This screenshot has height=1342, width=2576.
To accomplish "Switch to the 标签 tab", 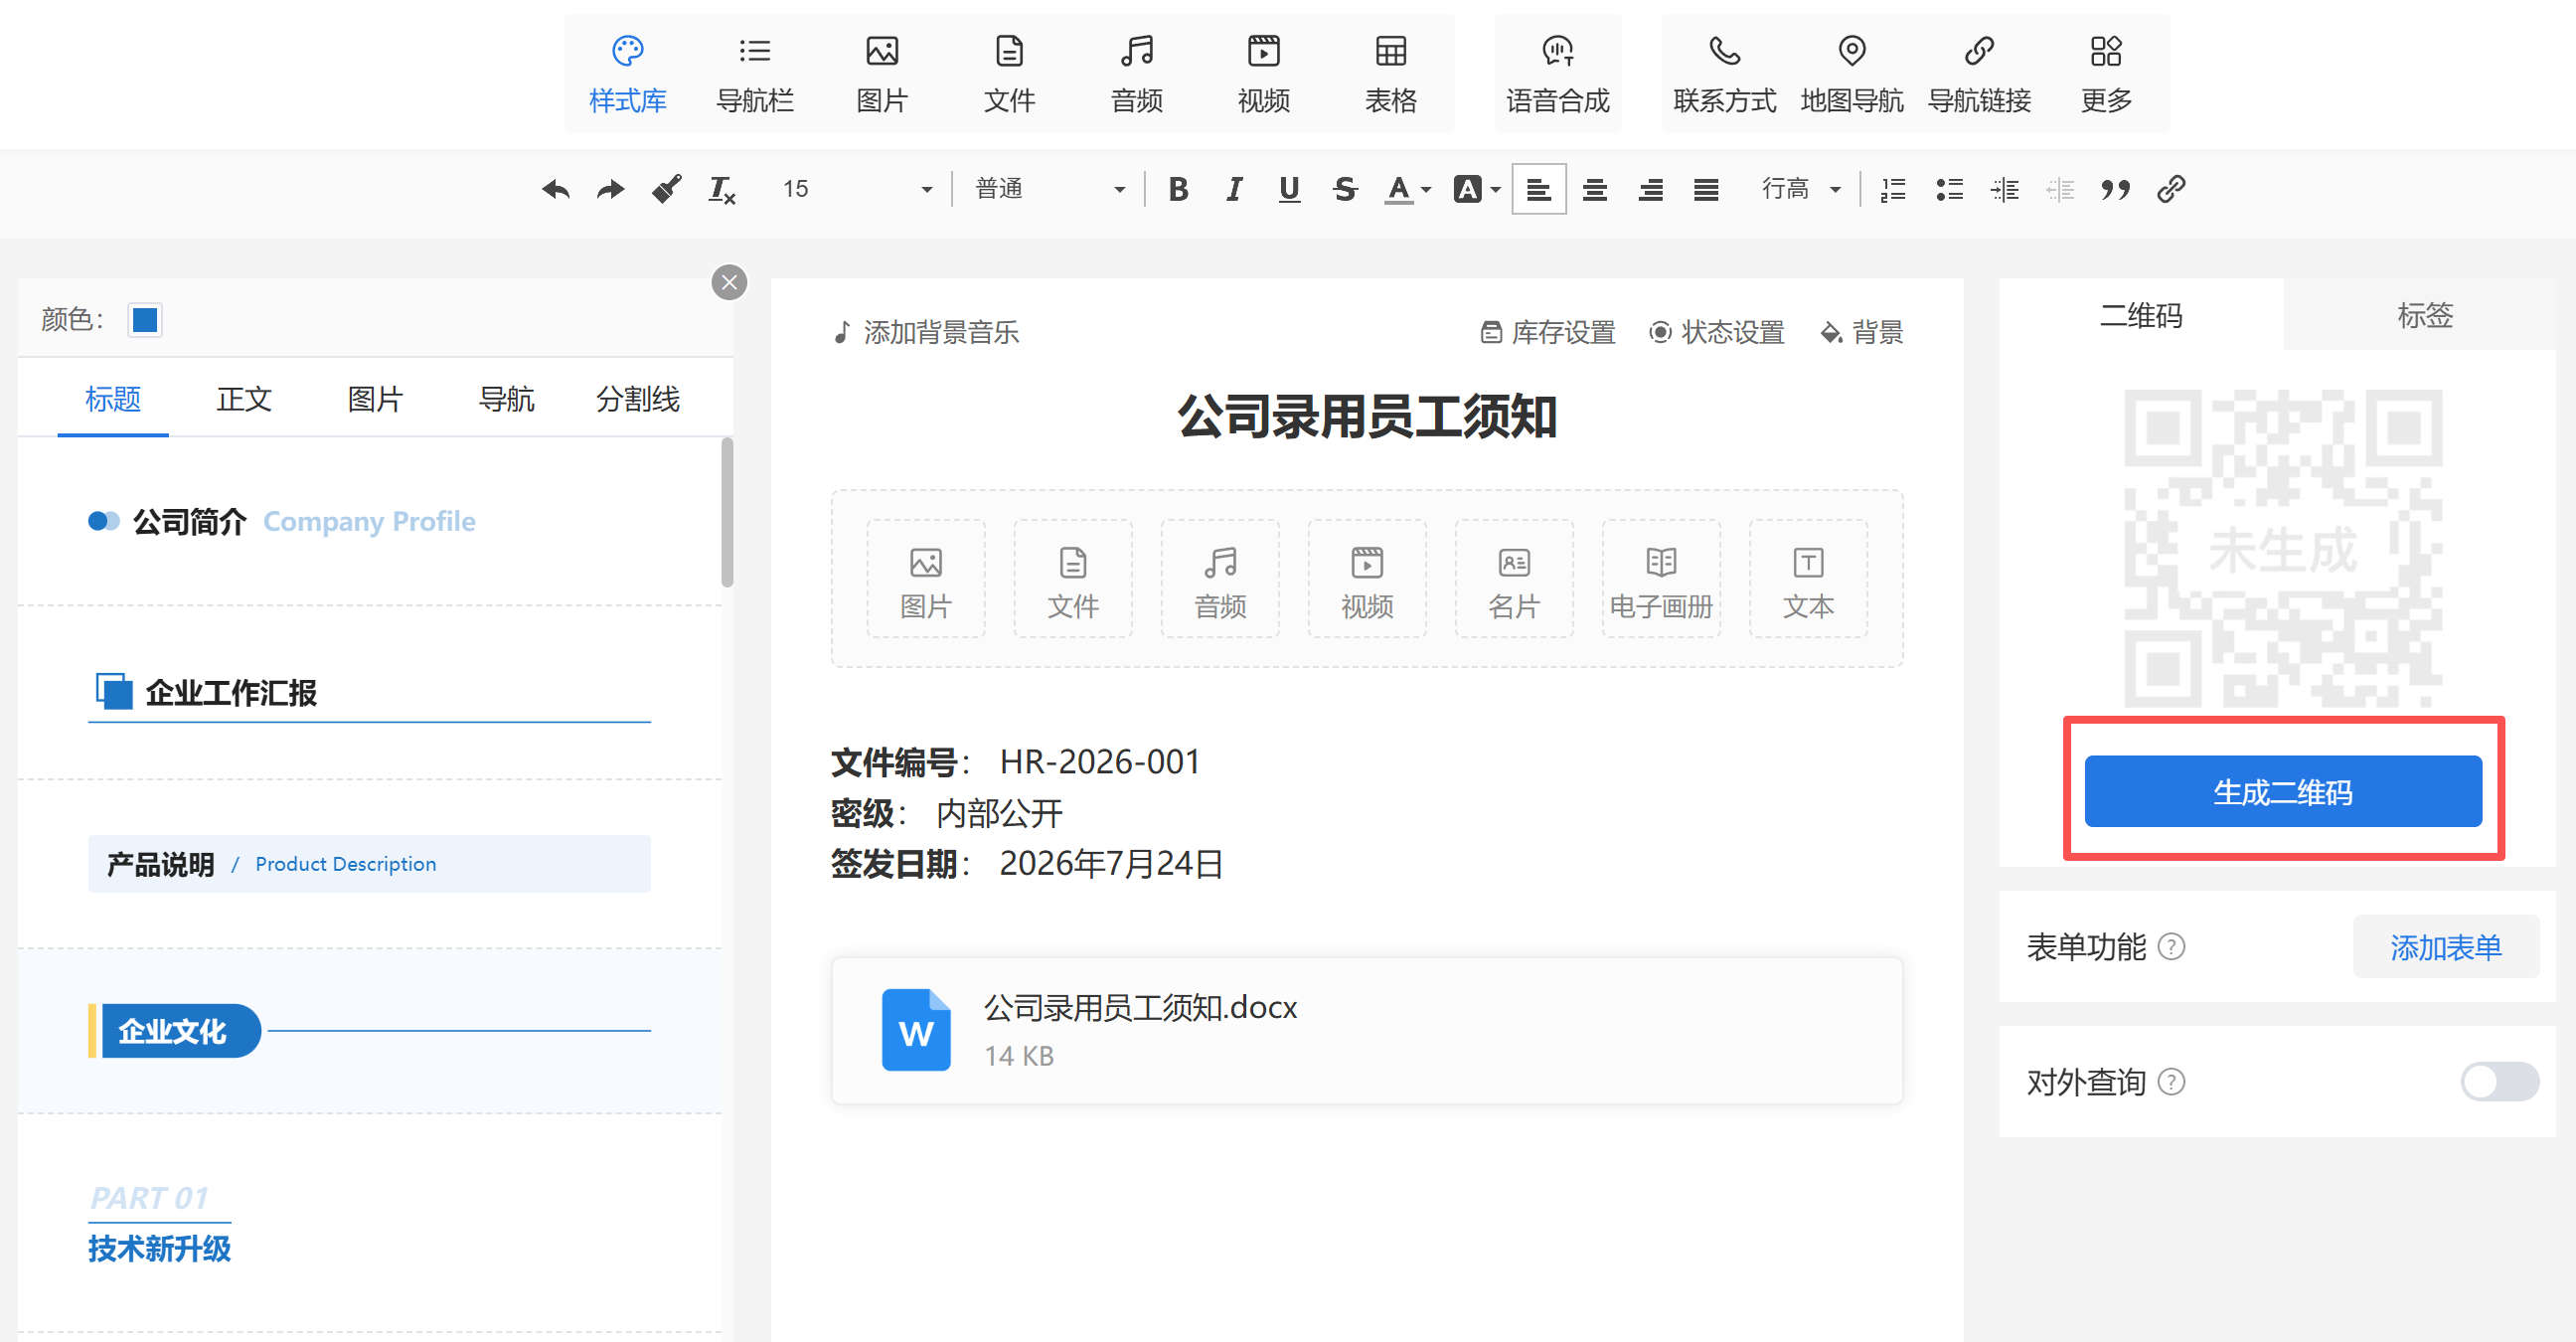I will 2424,315.
